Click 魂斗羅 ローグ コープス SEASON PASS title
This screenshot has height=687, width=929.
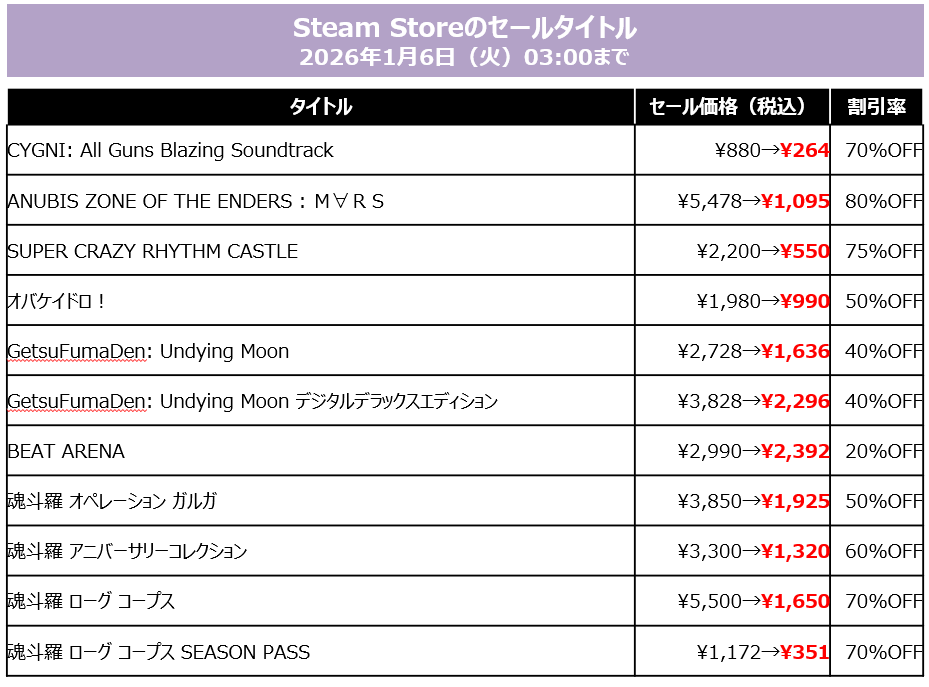tap(158, 652)
